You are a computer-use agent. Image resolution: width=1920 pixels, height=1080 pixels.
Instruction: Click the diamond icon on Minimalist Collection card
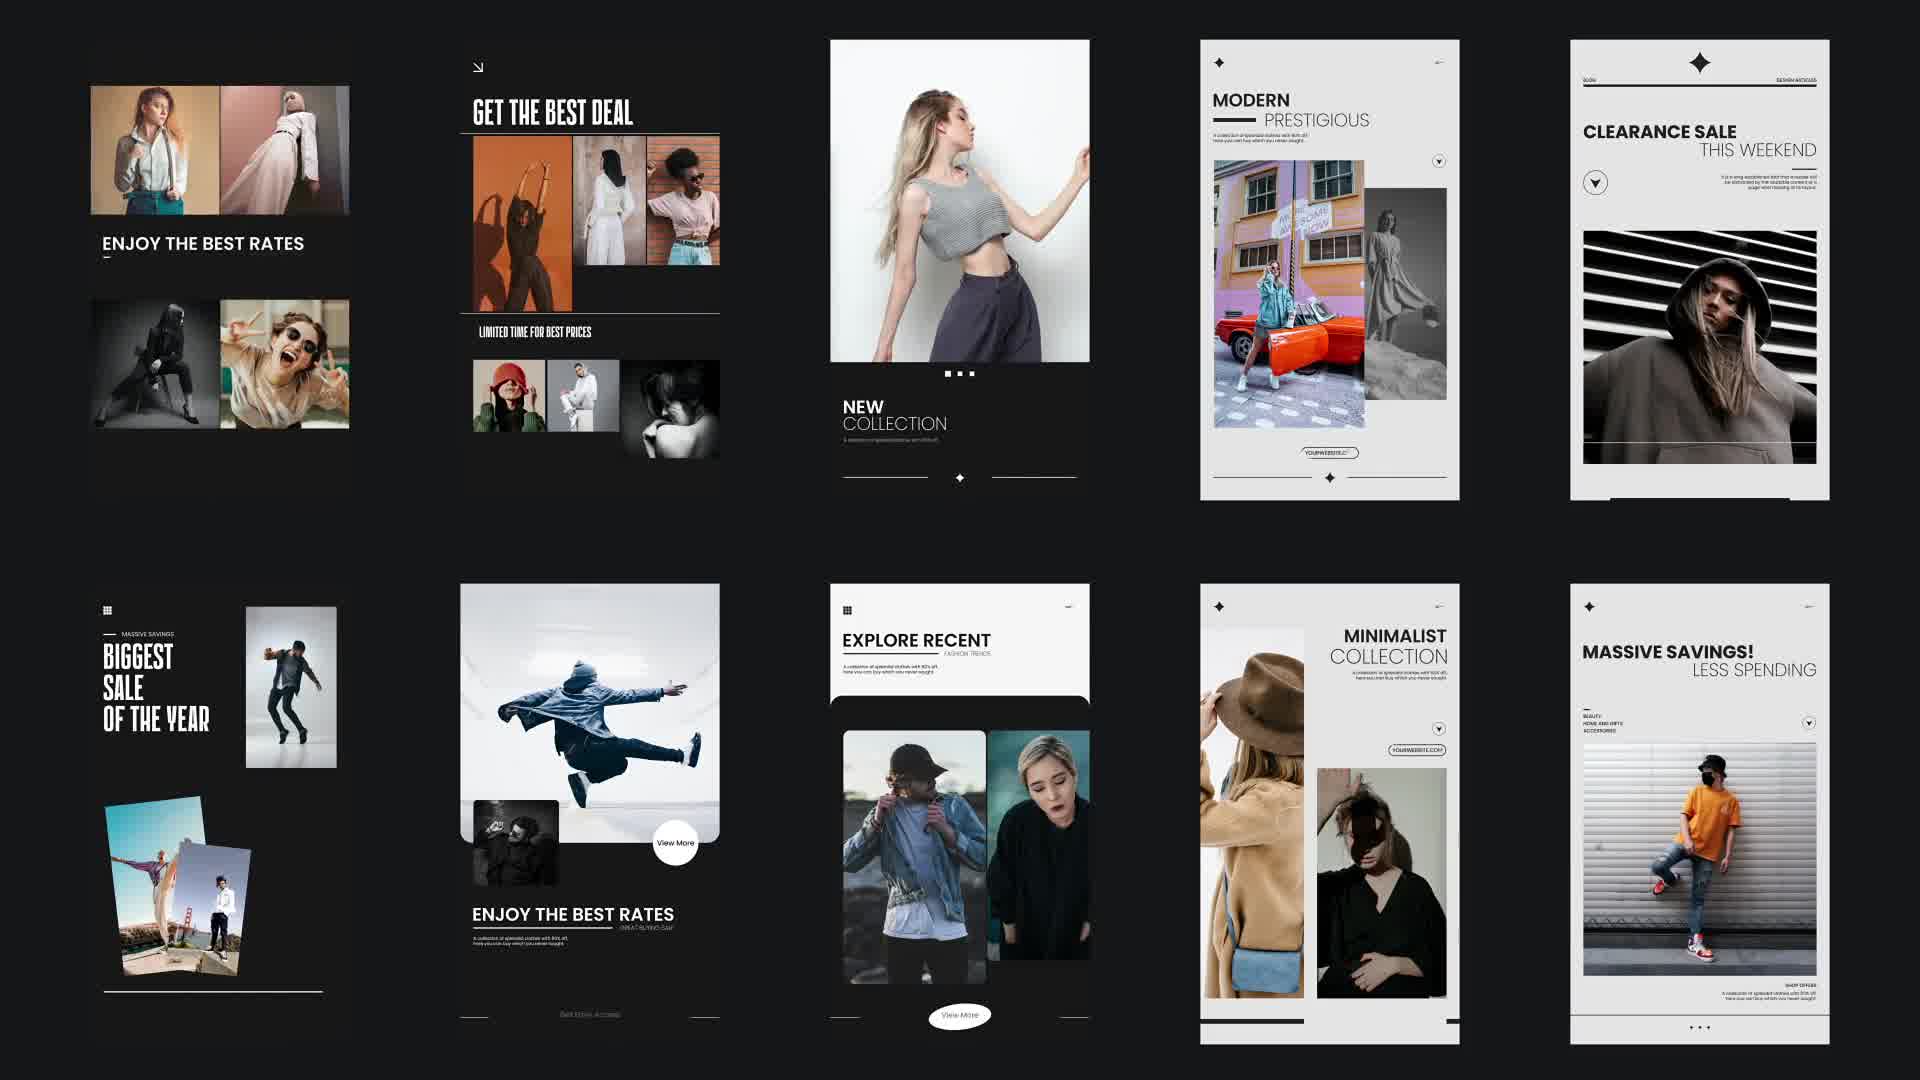pyautogui.click(x=1220, y=607)
